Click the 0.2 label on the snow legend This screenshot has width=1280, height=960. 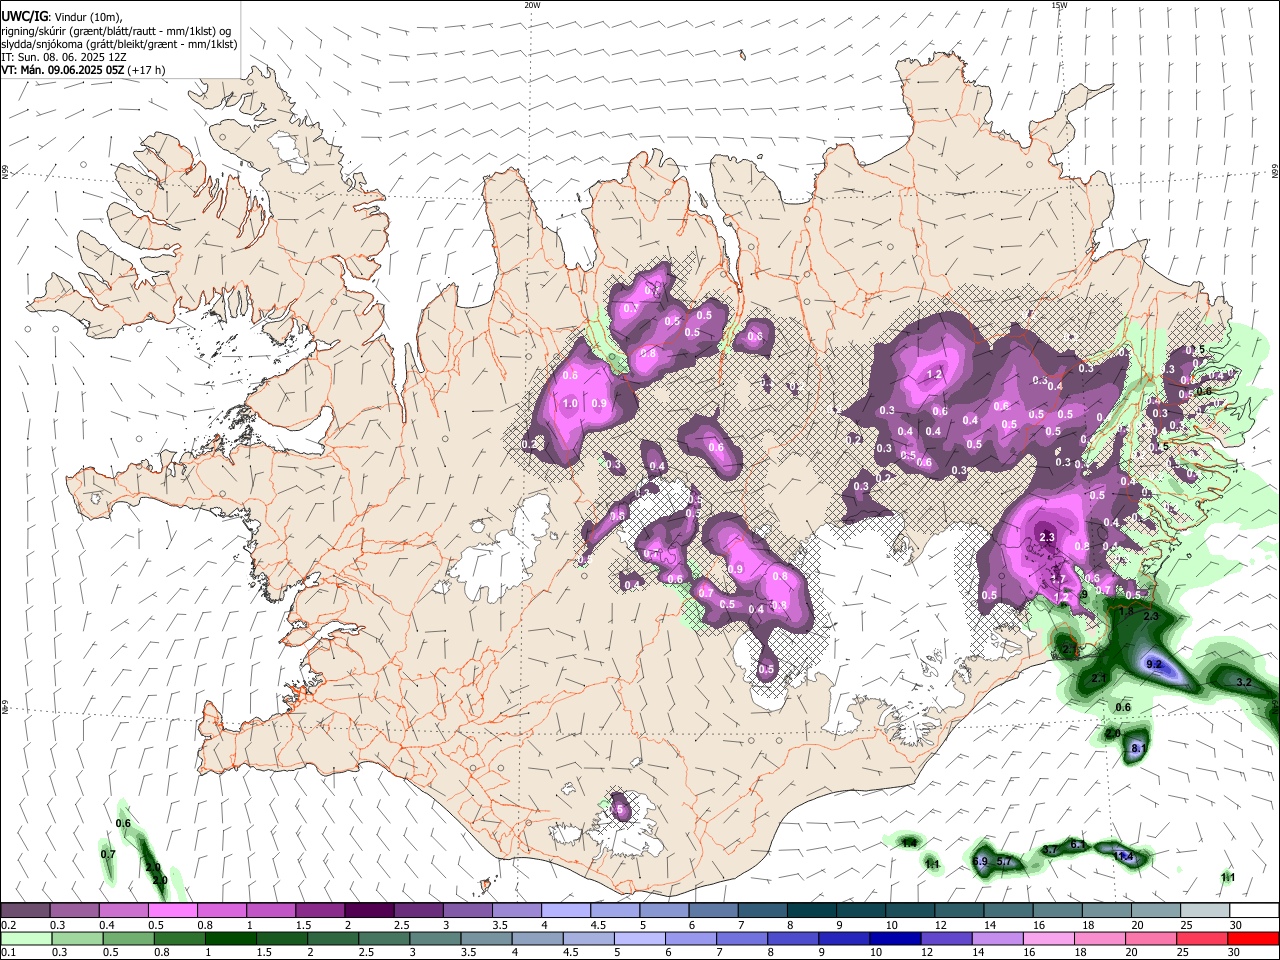8,925
